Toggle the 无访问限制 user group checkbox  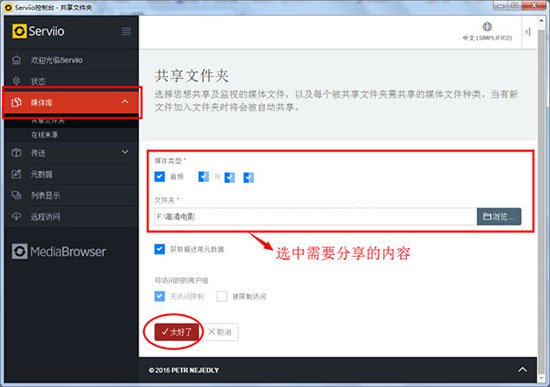(160, 296)
